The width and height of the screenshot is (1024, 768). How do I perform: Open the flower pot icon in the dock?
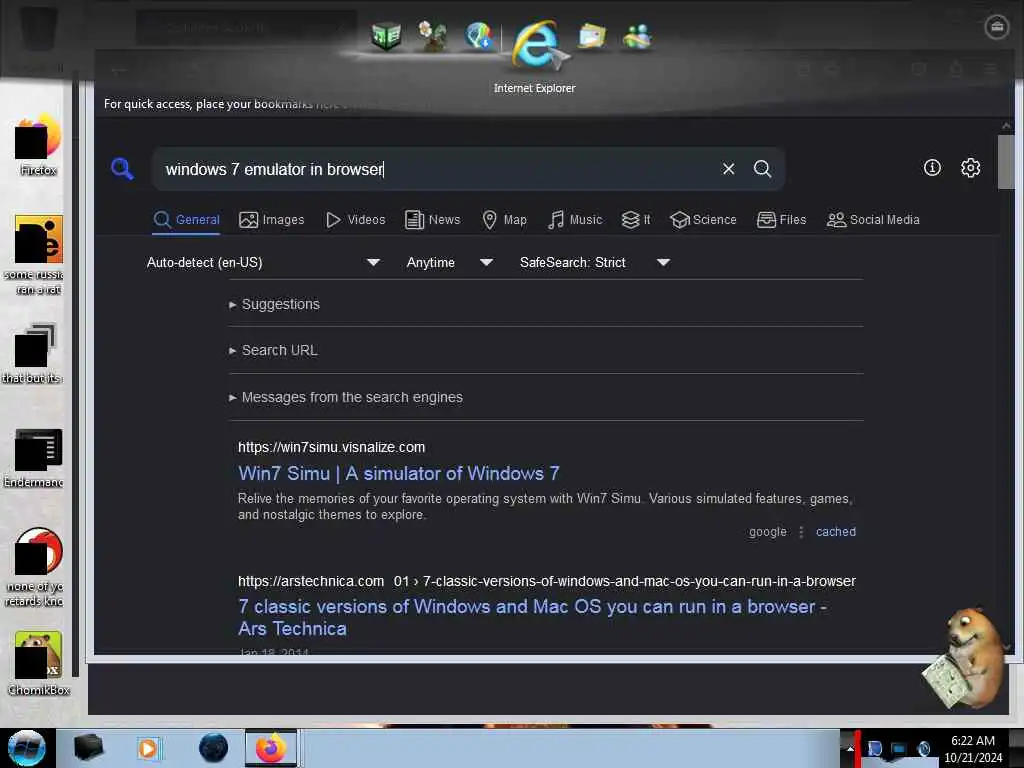tap(432, 36)
